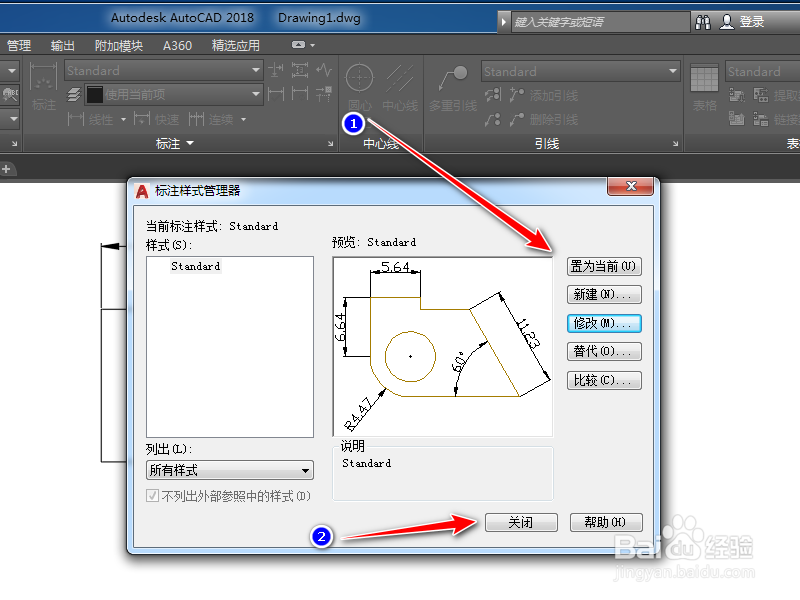Open the table style Standard dropdown

coord(762,71)
